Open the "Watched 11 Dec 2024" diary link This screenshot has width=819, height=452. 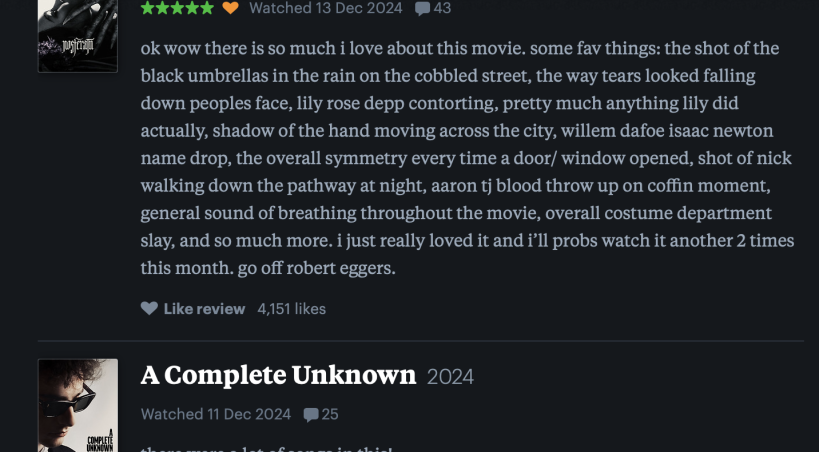(x=215, y=414)
